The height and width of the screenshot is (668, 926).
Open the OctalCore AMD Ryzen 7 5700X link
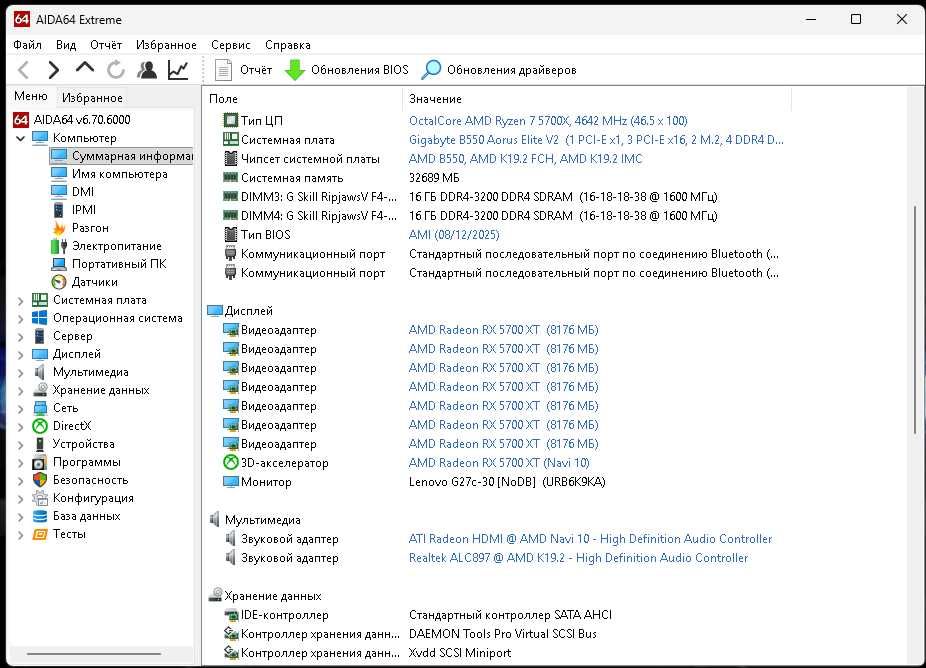pos(548,120)
